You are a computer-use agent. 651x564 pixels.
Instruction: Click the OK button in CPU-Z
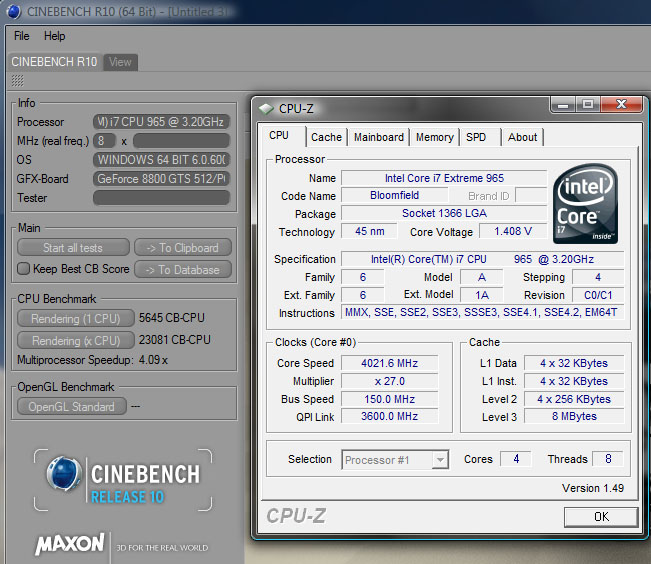(x=601, y=517)
